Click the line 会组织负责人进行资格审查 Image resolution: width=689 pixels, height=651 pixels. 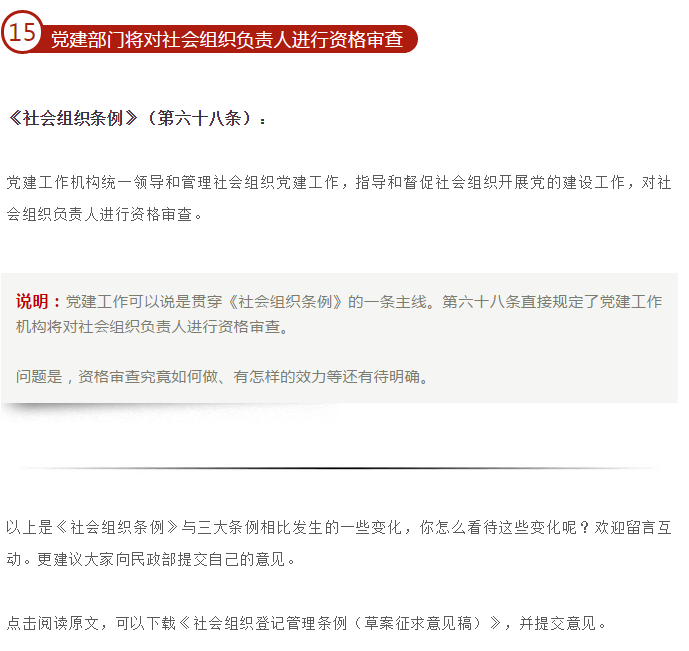[x=104, y=214]
